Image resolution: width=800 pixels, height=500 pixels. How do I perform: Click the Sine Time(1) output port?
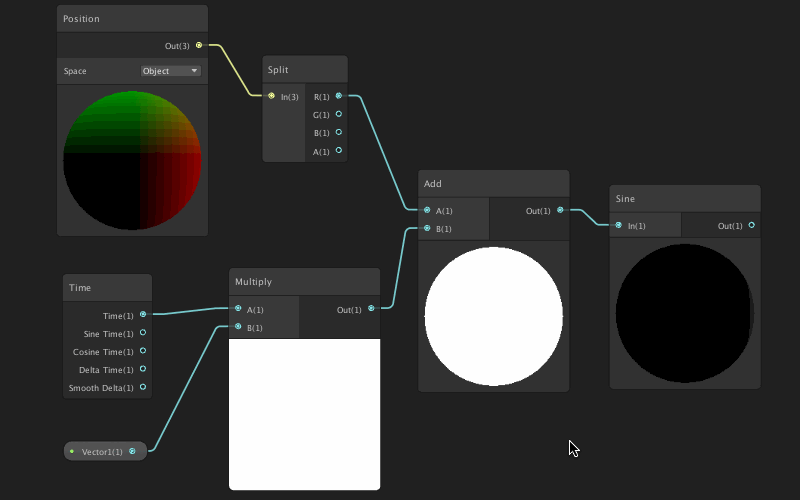pos(143,333)
